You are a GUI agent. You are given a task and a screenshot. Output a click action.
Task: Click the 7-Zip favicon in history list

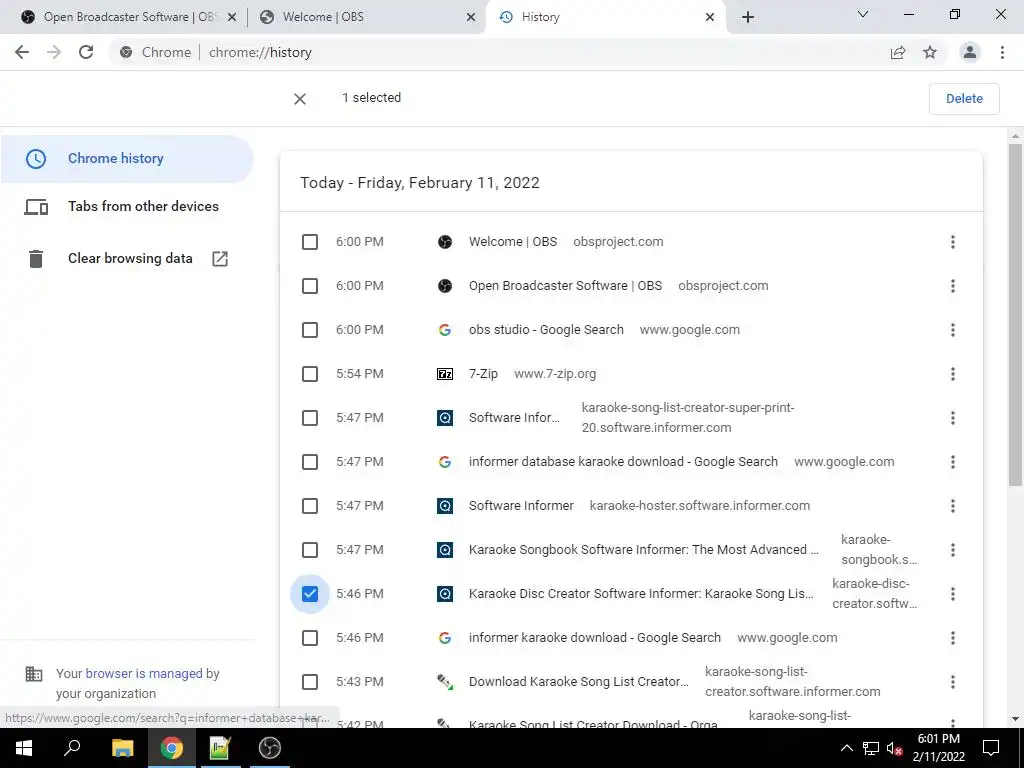445,374
